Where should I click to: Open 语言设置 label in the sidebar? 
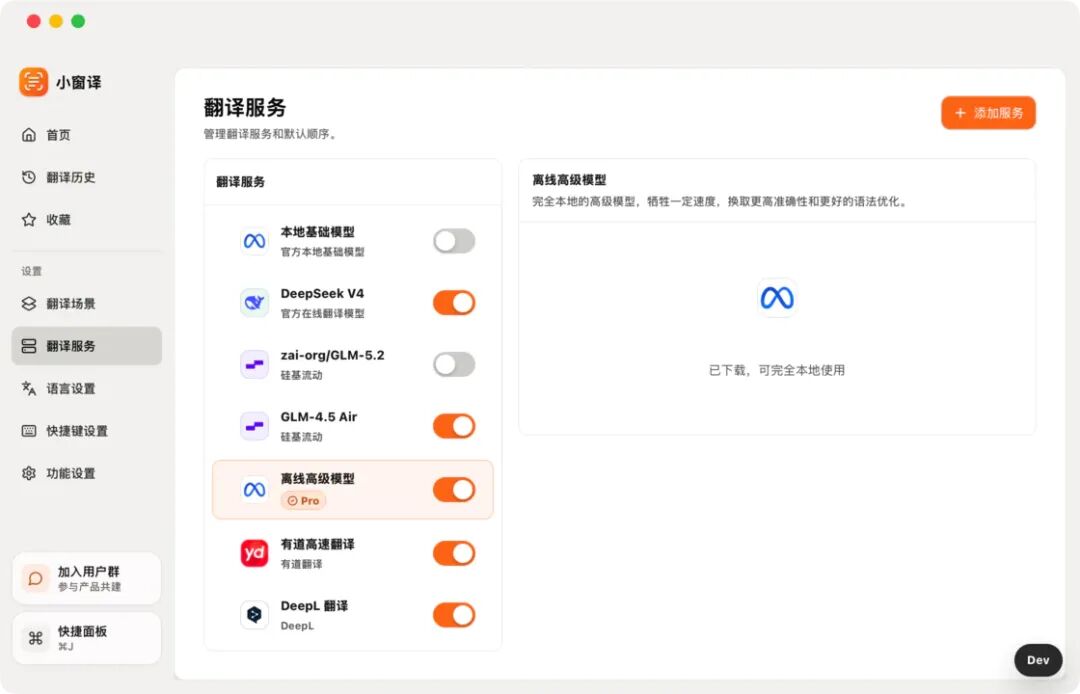(x=71, y=388)
